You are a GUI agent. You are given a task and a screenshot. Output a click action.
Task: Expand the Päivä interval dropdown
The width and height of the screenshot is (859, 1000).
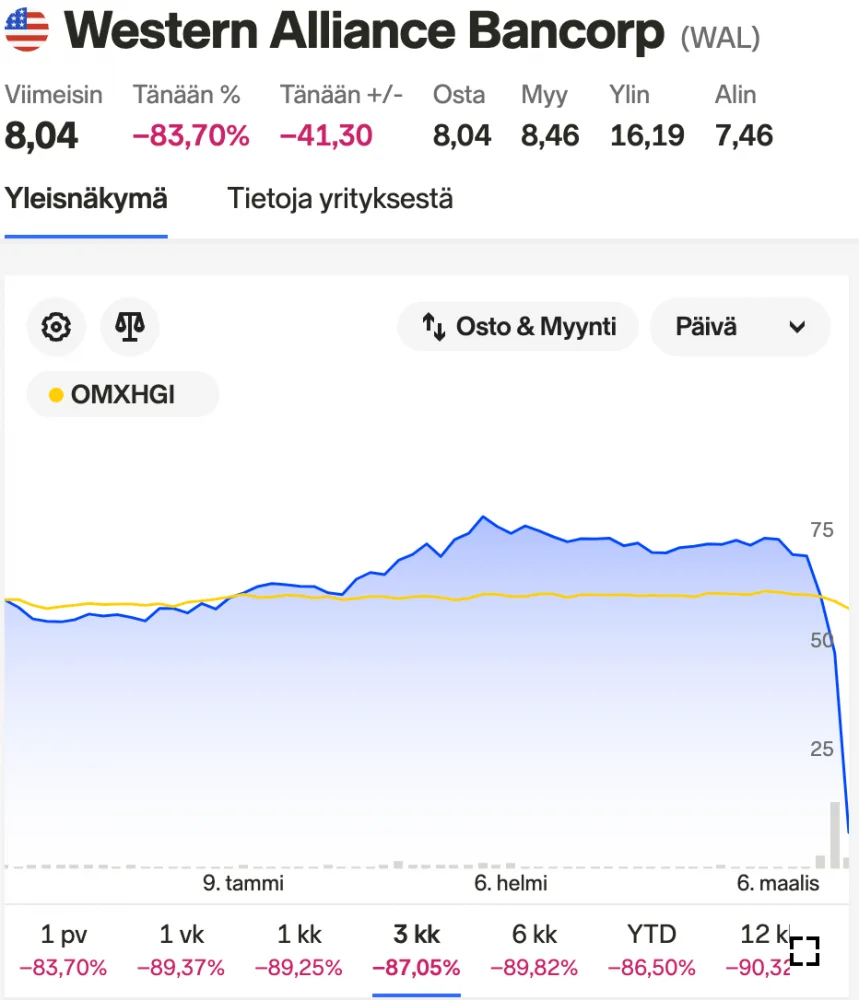(x=739, y=327)
